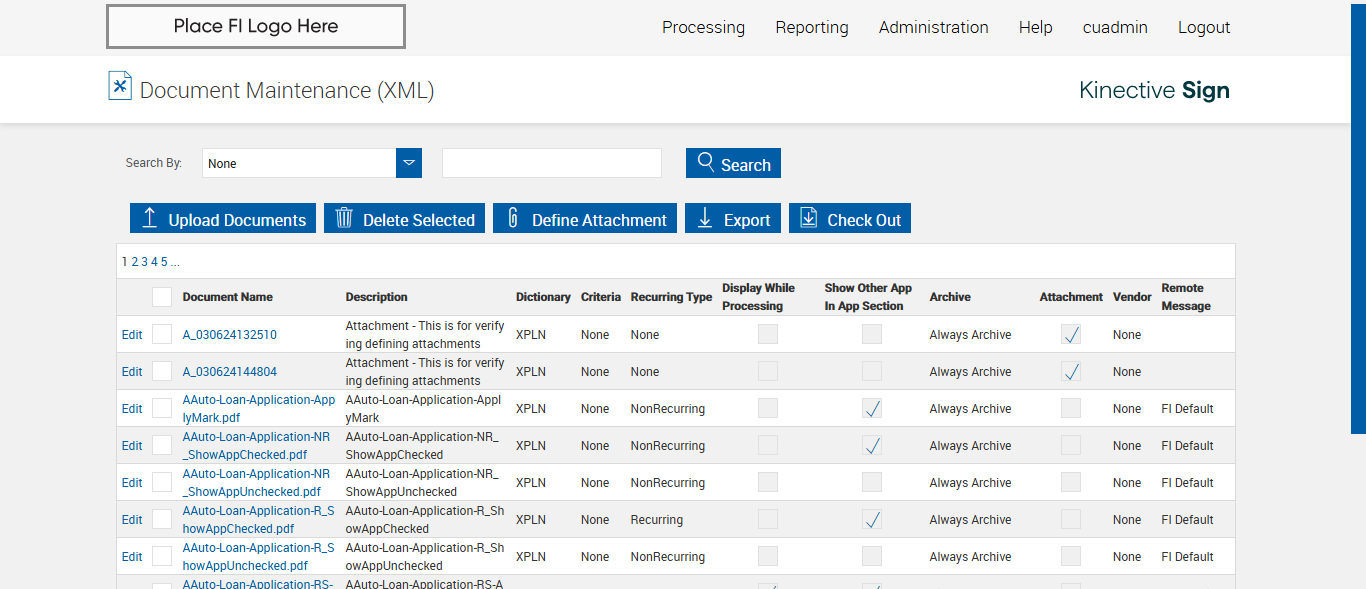Tick the select-all checkbox in table header
This screenshot has width=1366, height=589.
click(162, 297)
